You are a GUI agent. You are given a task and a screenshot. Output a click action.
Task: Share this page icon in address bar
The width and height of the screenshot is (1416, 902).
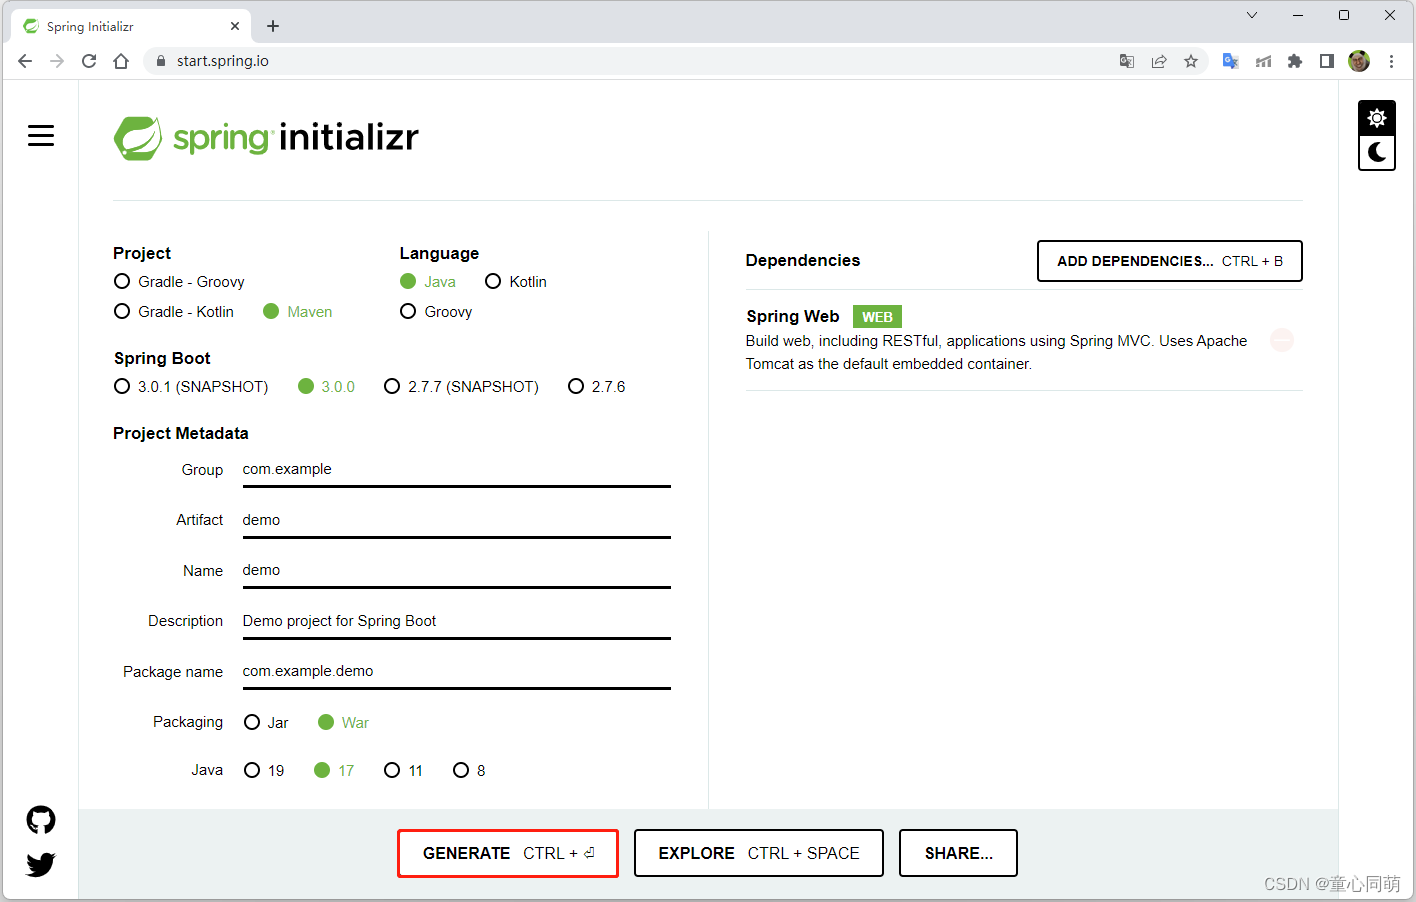(x=1159, y=61)
